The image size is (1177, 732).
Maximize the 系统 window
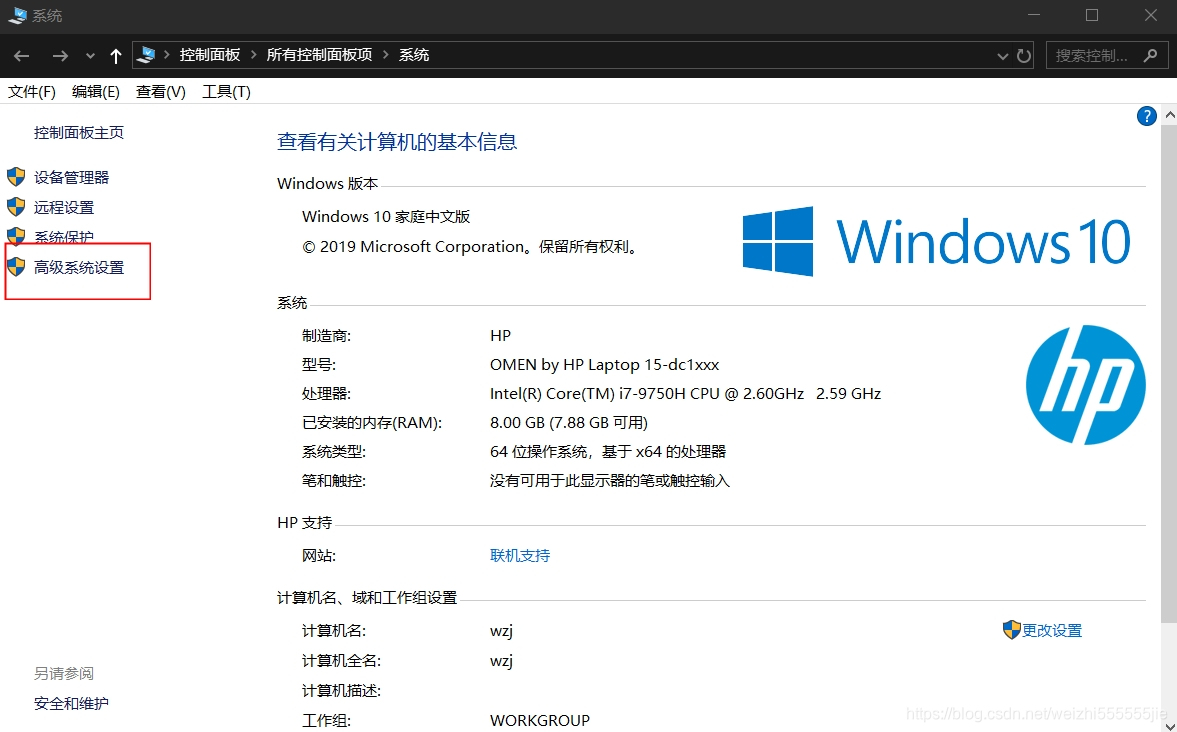point(1092,15)
